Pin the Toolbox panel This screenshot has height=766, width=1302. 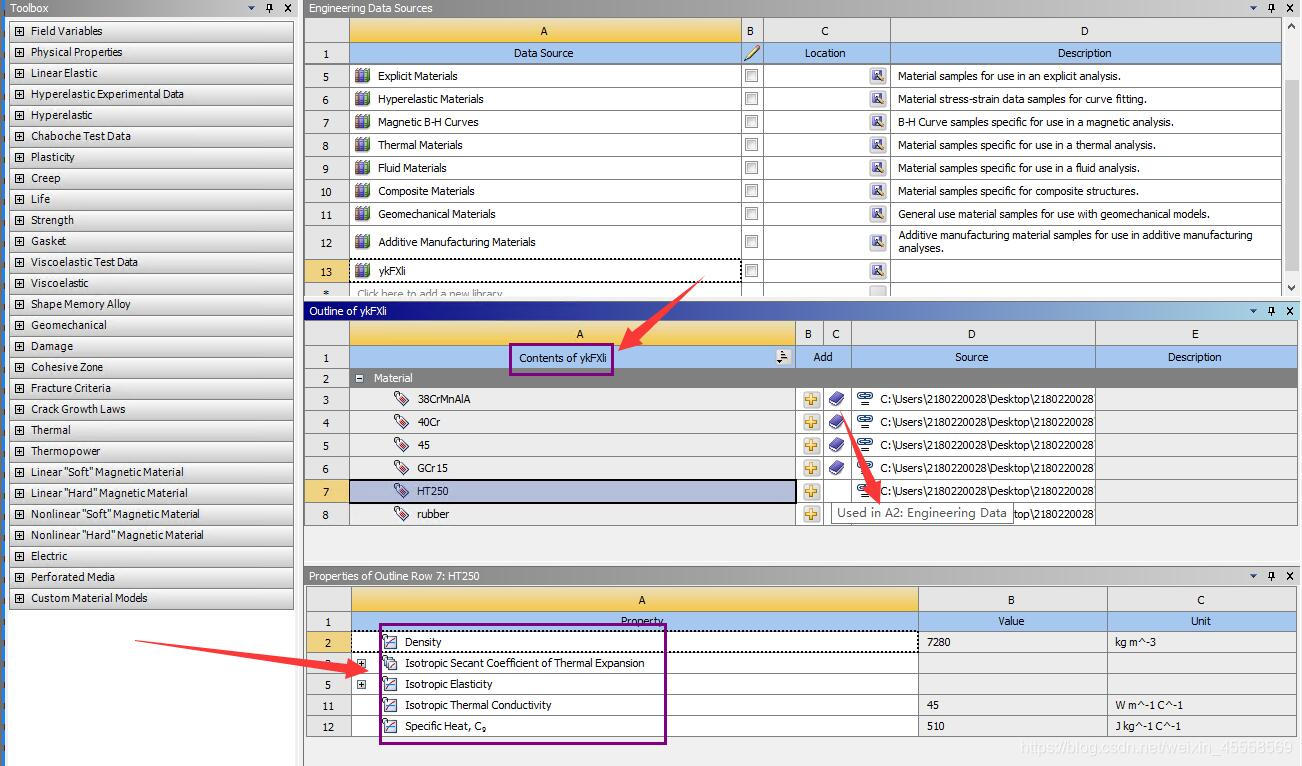270,8
